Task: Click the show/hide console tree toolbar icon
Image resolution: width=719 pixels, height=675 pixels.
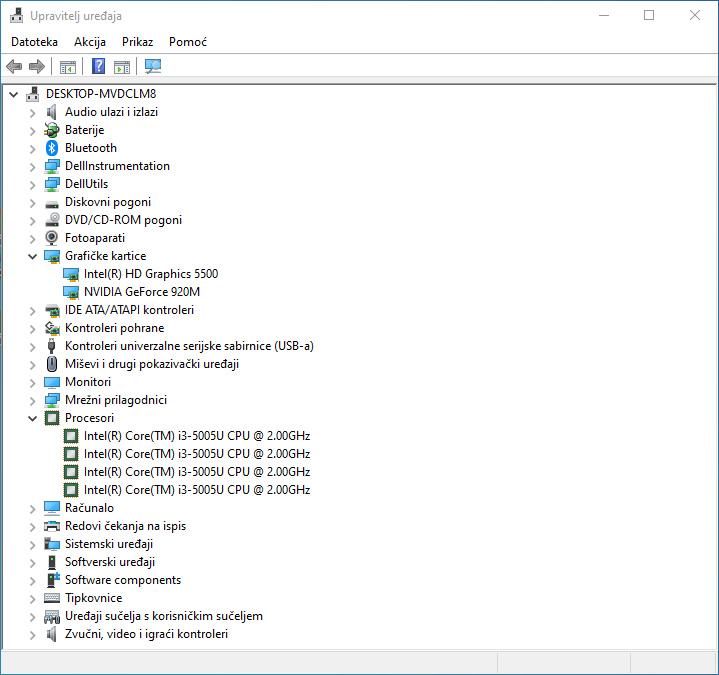Action: (68, 67)
